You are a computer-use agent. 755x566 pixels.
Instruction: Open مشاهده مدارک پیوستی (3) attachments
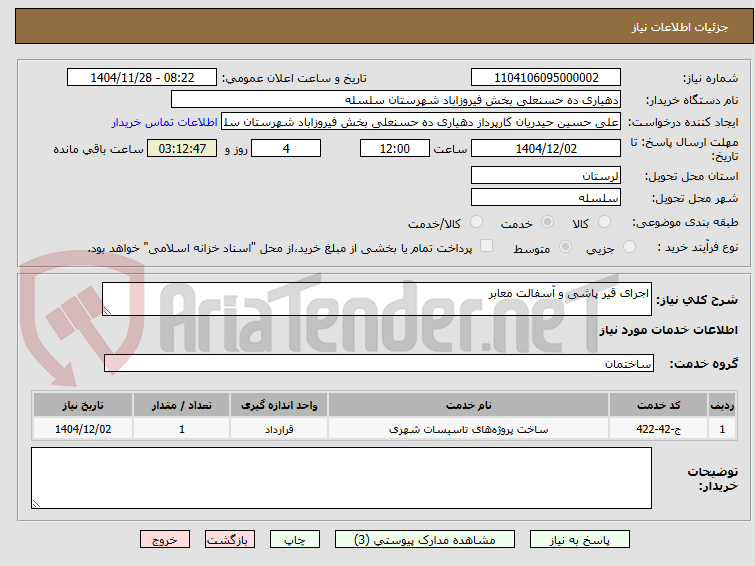coord(425,540)
